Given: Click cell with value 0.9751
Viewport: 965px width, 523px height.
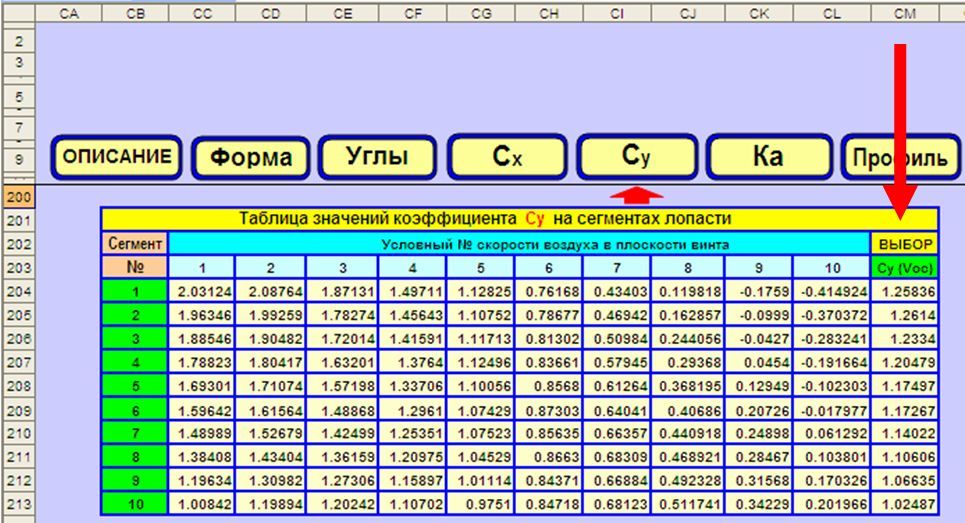Looking at the screenshot, I should click(481, 505).
